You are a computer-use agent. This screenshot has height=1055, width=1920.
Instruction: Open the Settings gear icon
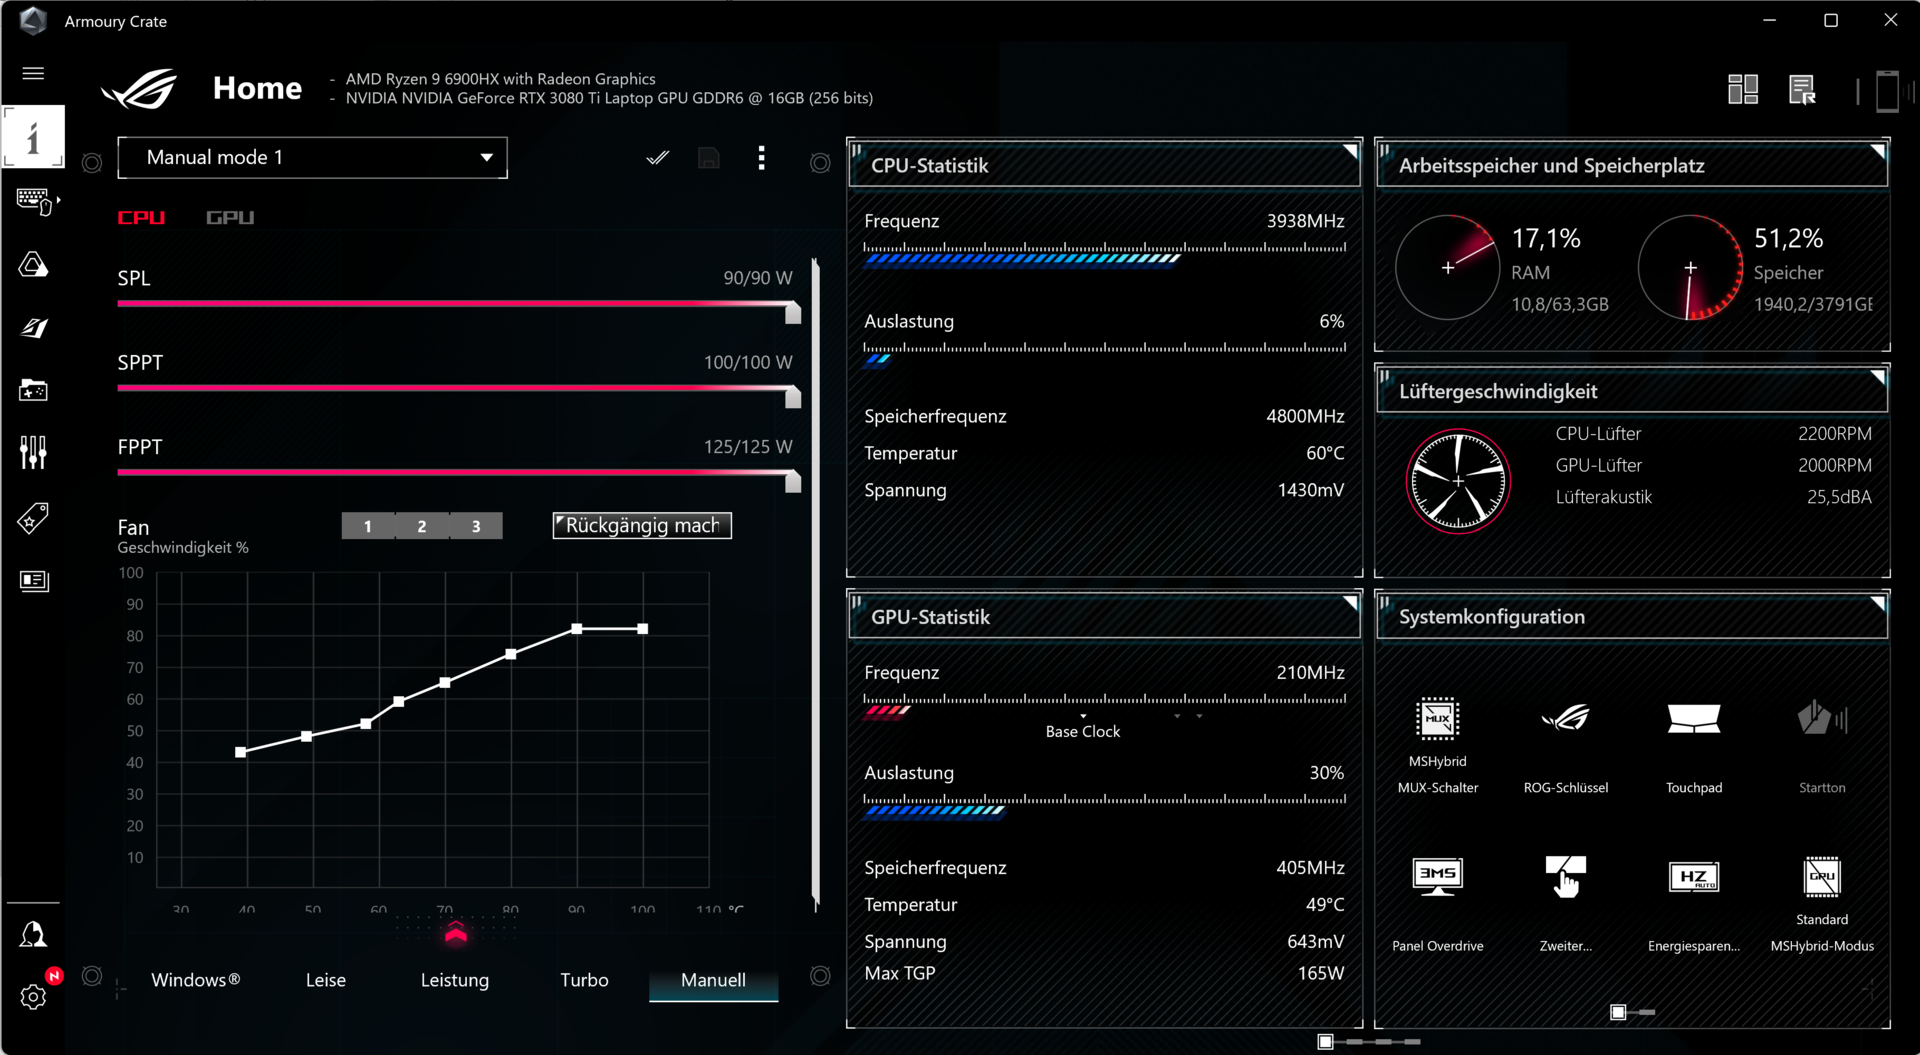click(33, 997)
